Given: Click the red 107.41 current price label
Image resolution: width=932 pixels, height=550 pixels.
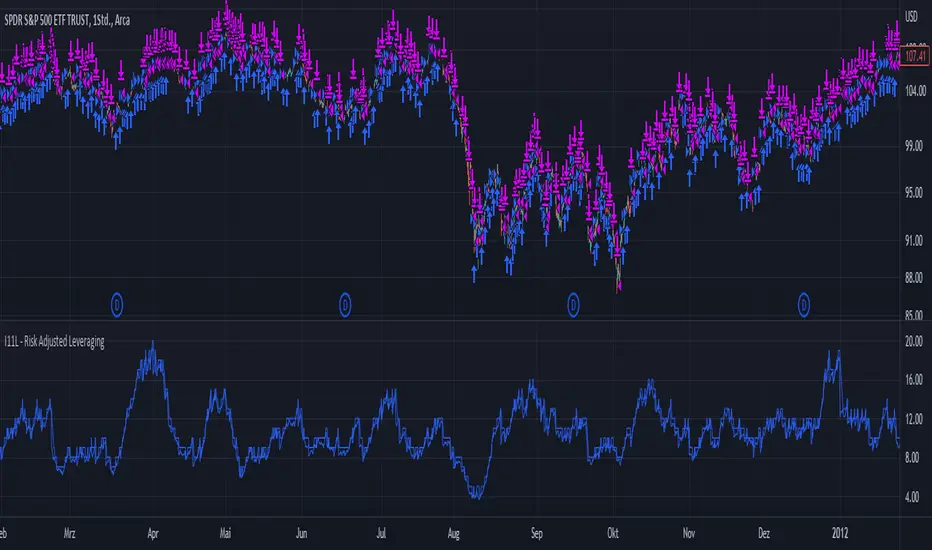Looking at the screenshot, I should (x=915, y=56).
